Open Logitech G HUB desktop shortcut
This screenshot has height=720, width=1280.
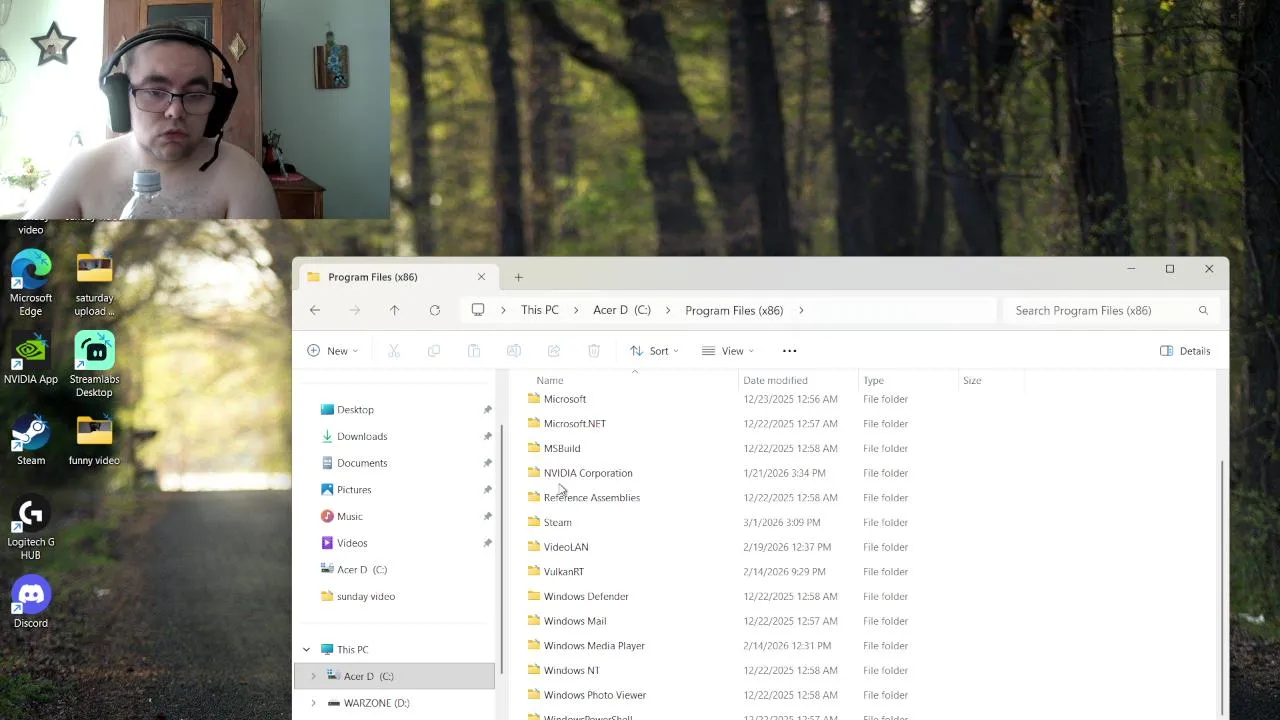31,528
